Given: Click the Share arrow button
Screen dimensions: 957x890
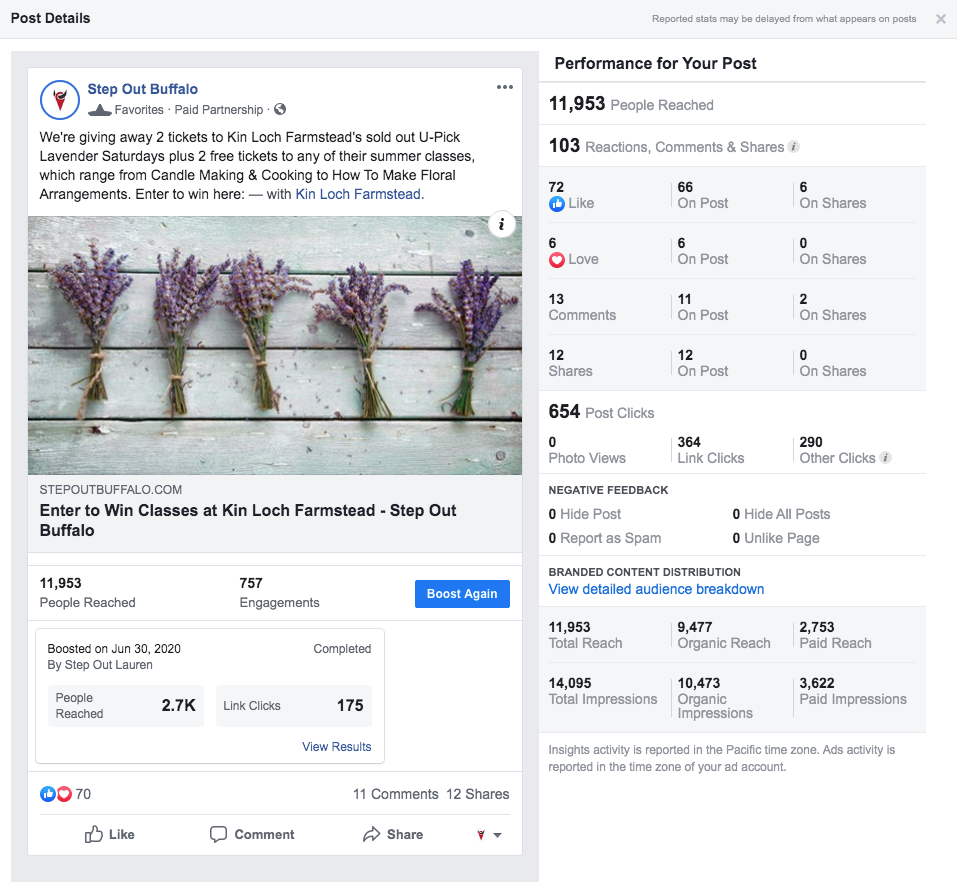Looking at the screenshot, I should (x=392, y=834).
